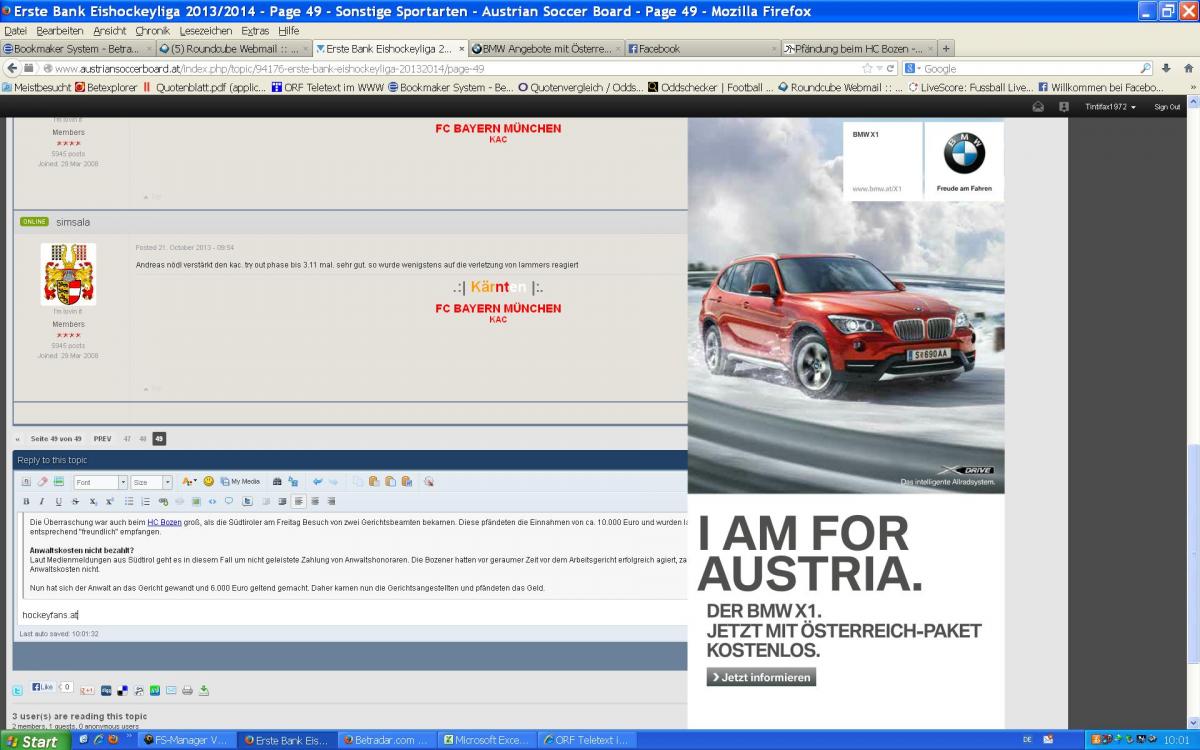Switch to the BMW Angebote tab
This screenshot has width=1200, height=750.
click(x=546, y=48)
